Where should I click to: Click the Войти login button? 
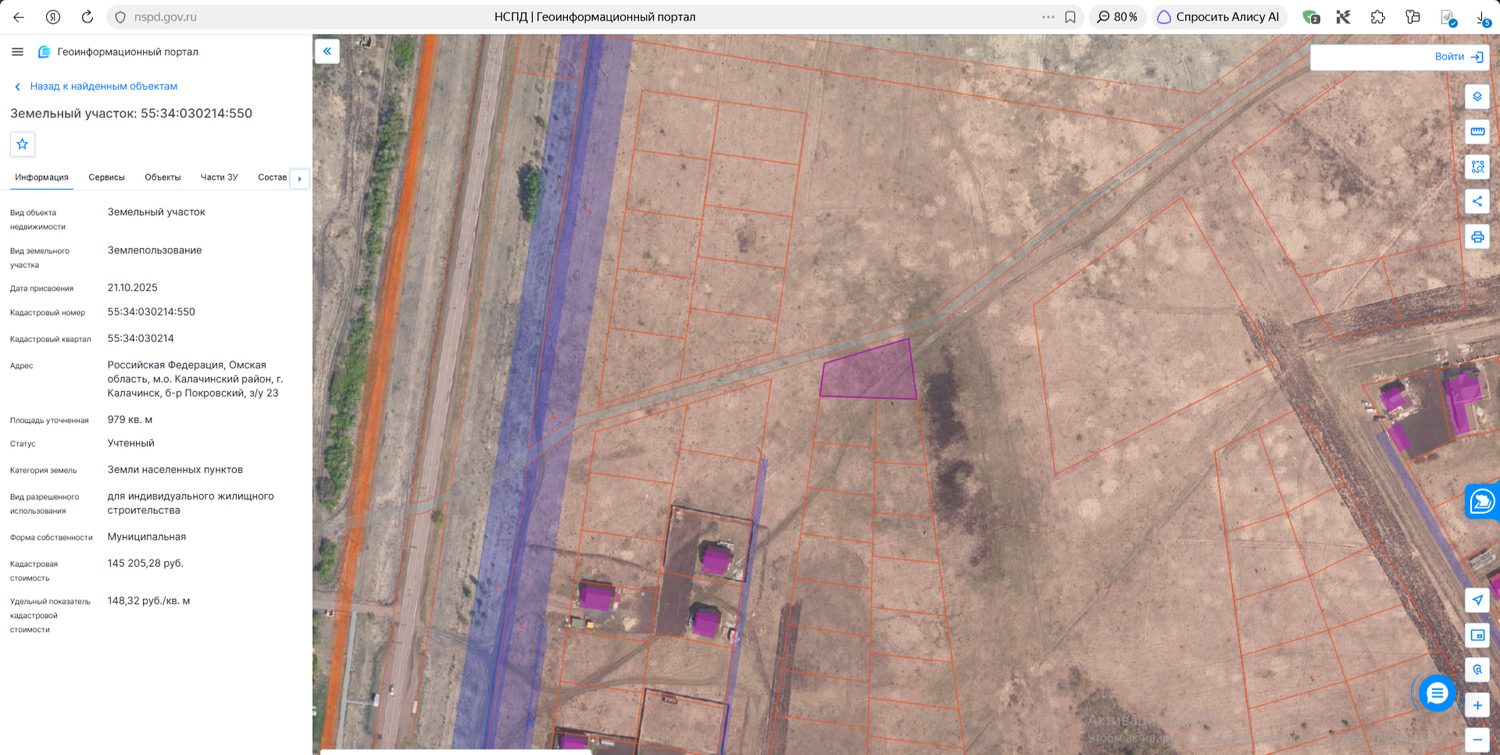(x=1458, y=57)
